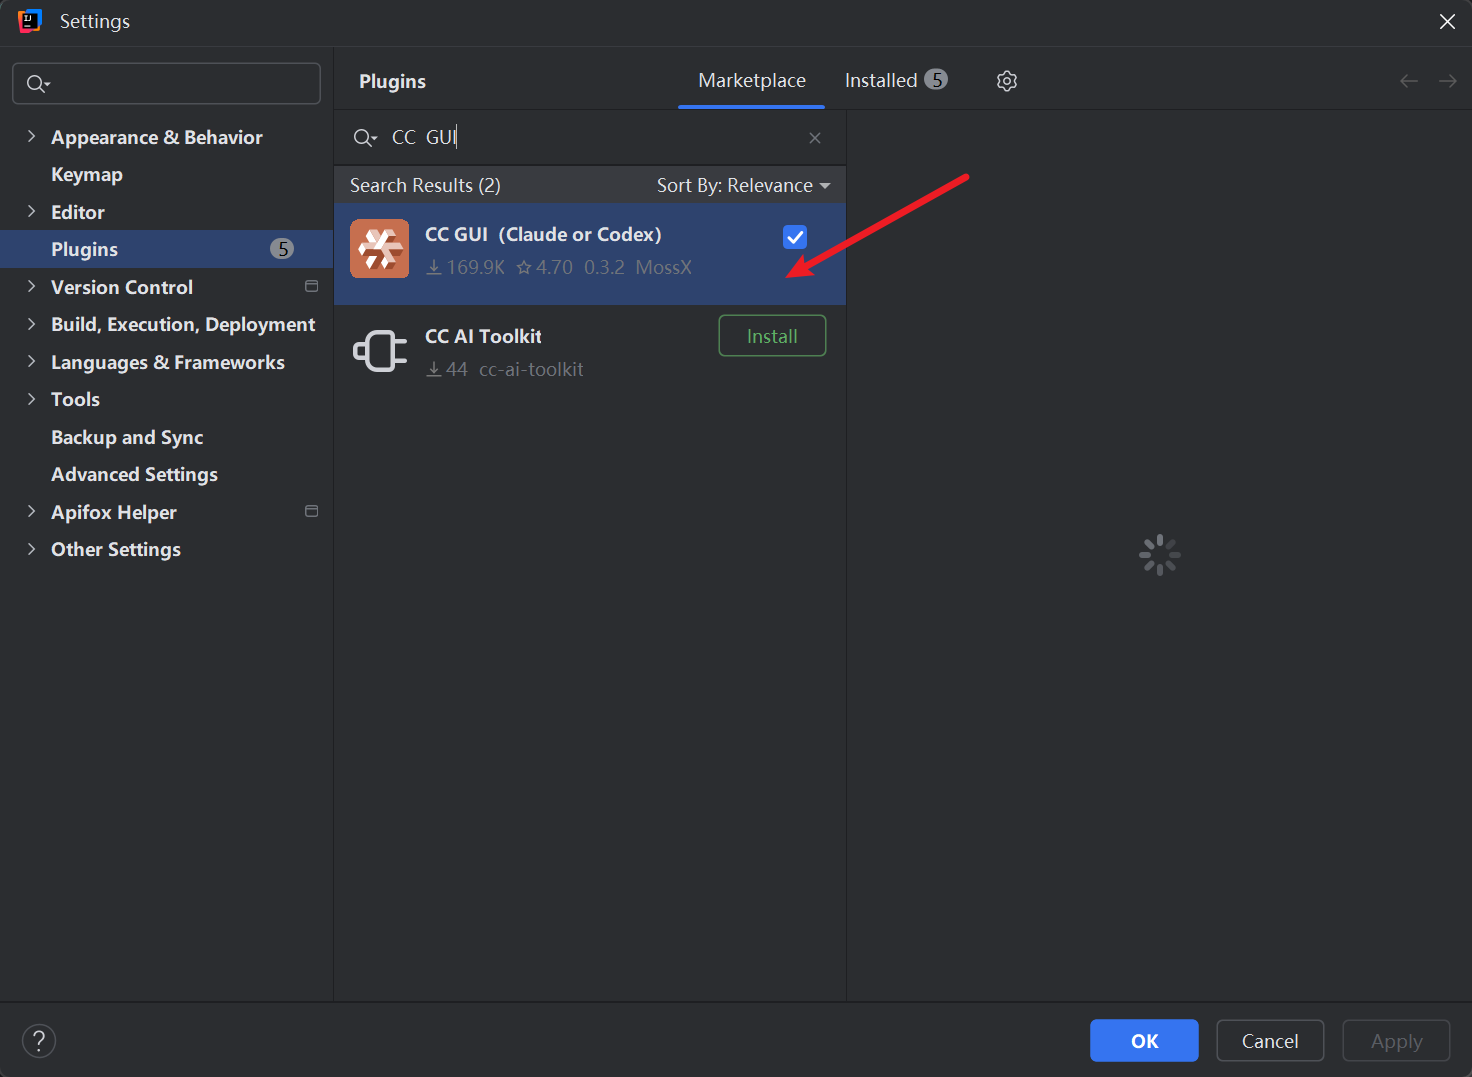This screenshot has width=1472, height=1077.
Task: Click the 0.3.2 version number
Action: (x=604, y=268)
